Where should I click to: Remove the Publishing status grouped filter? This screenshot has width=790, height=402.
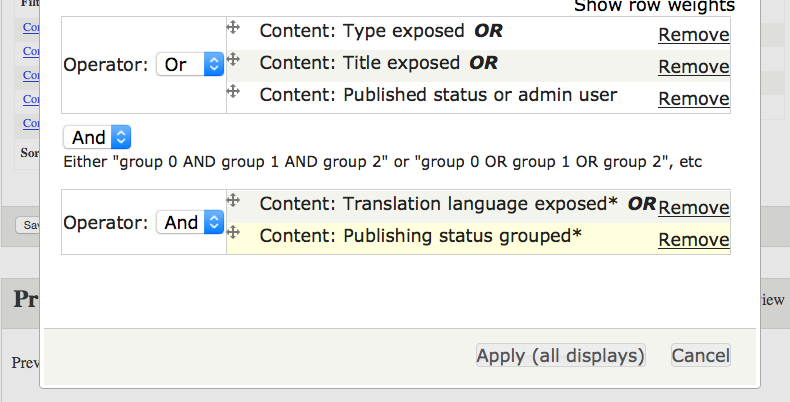[693, 240]
